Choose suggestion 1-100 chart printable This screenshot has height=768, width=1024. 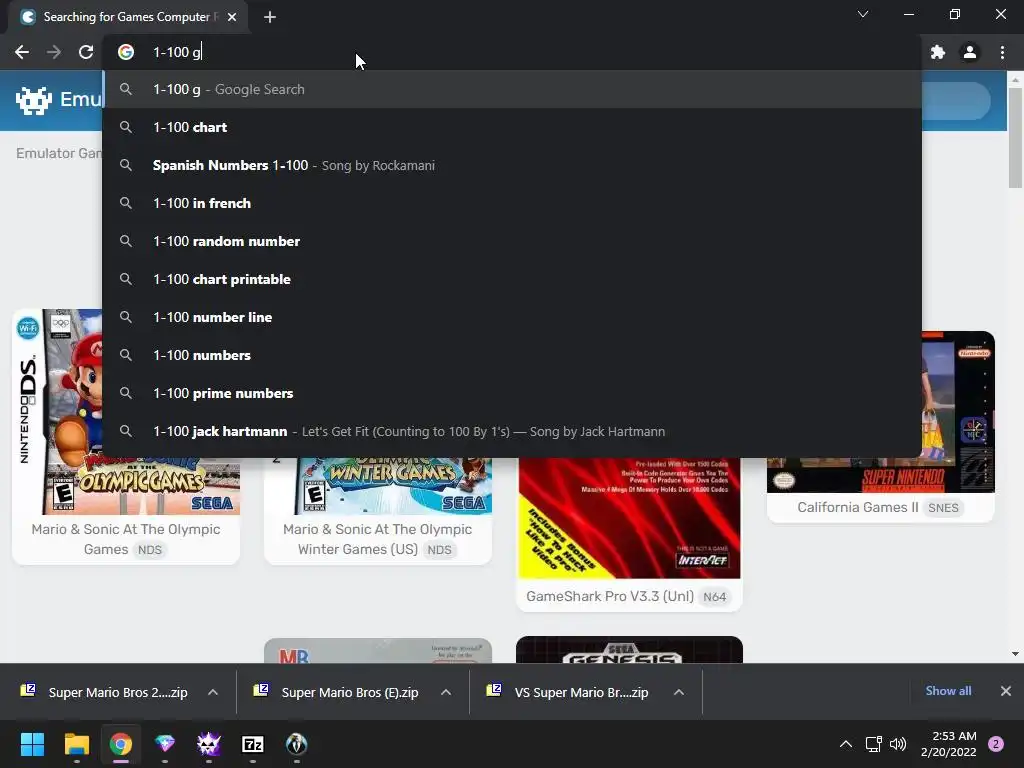click(512, 279)
